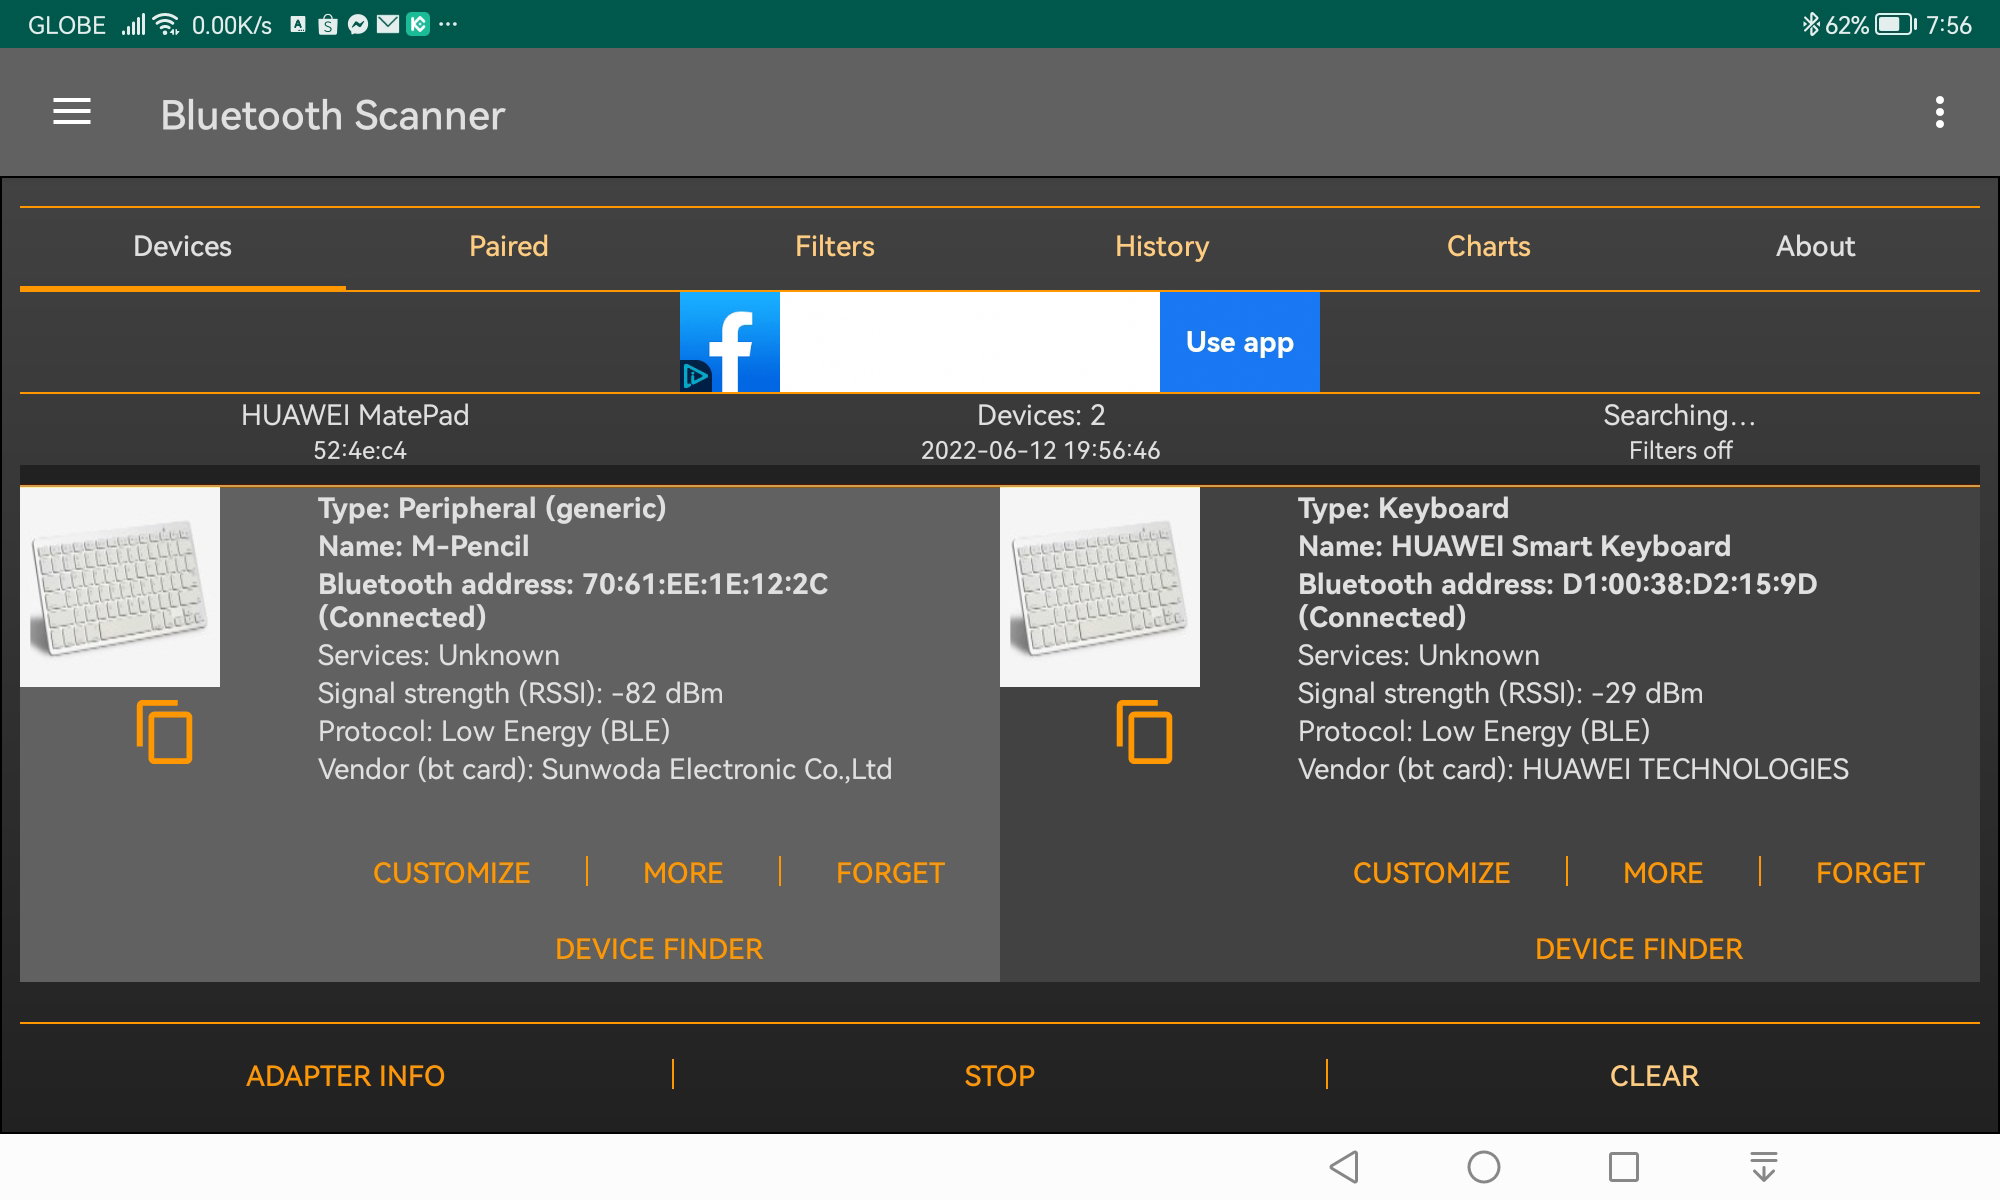The image size is (2000, 1200).
Task: Tap the hide navigation bar icon
Action: [x=1764, y=1166]
